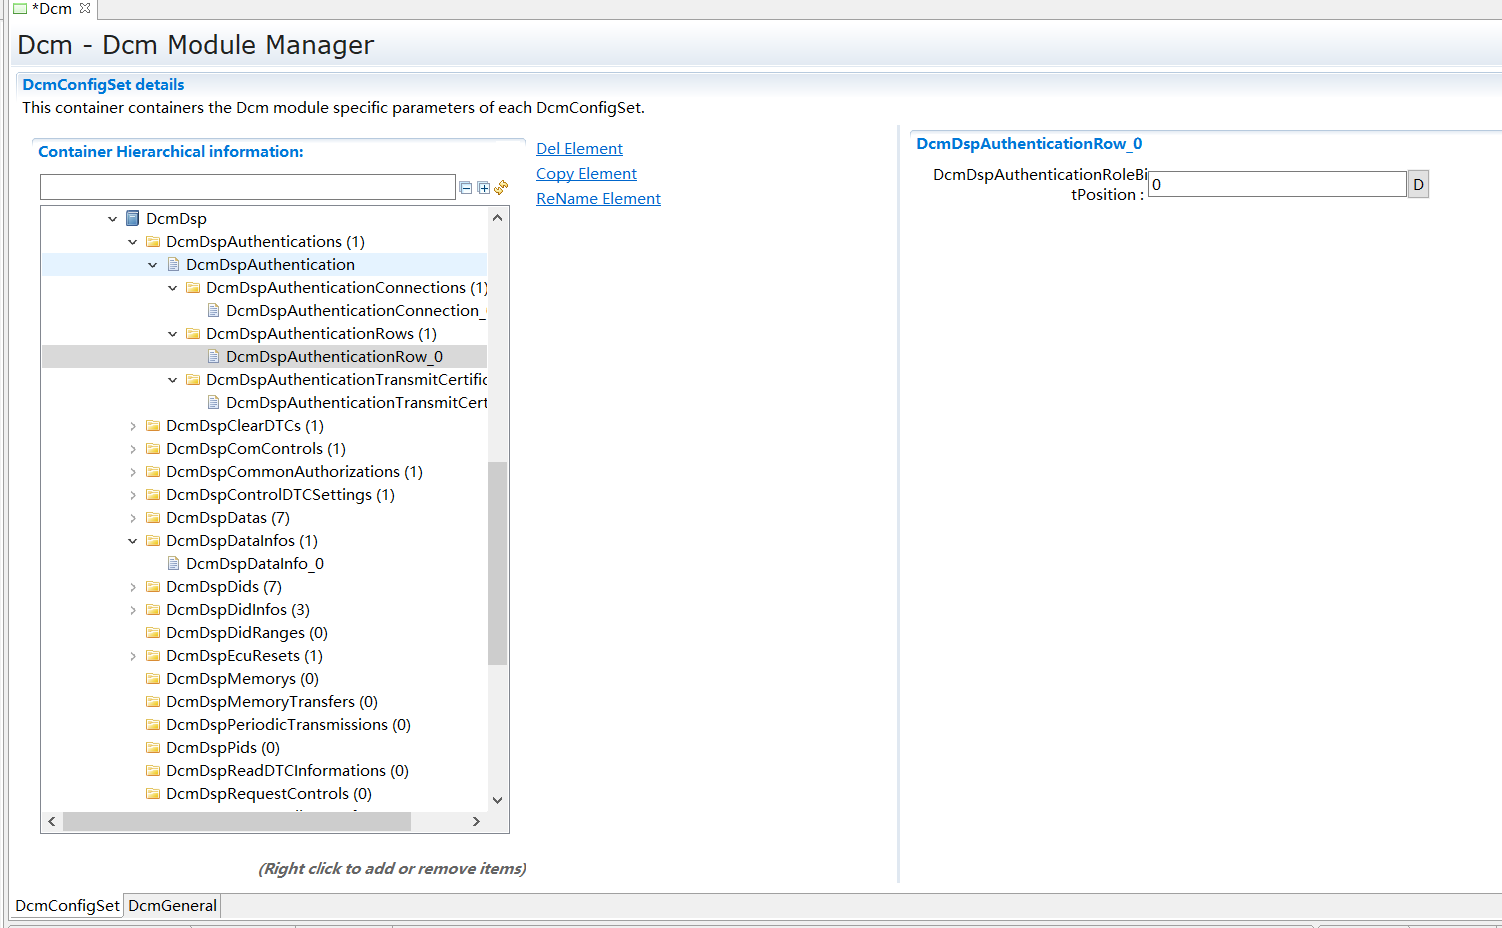This screenshot has width=1502, height=928.
Task: Click the RoleBitPosition value input field
Action: 1277,183
